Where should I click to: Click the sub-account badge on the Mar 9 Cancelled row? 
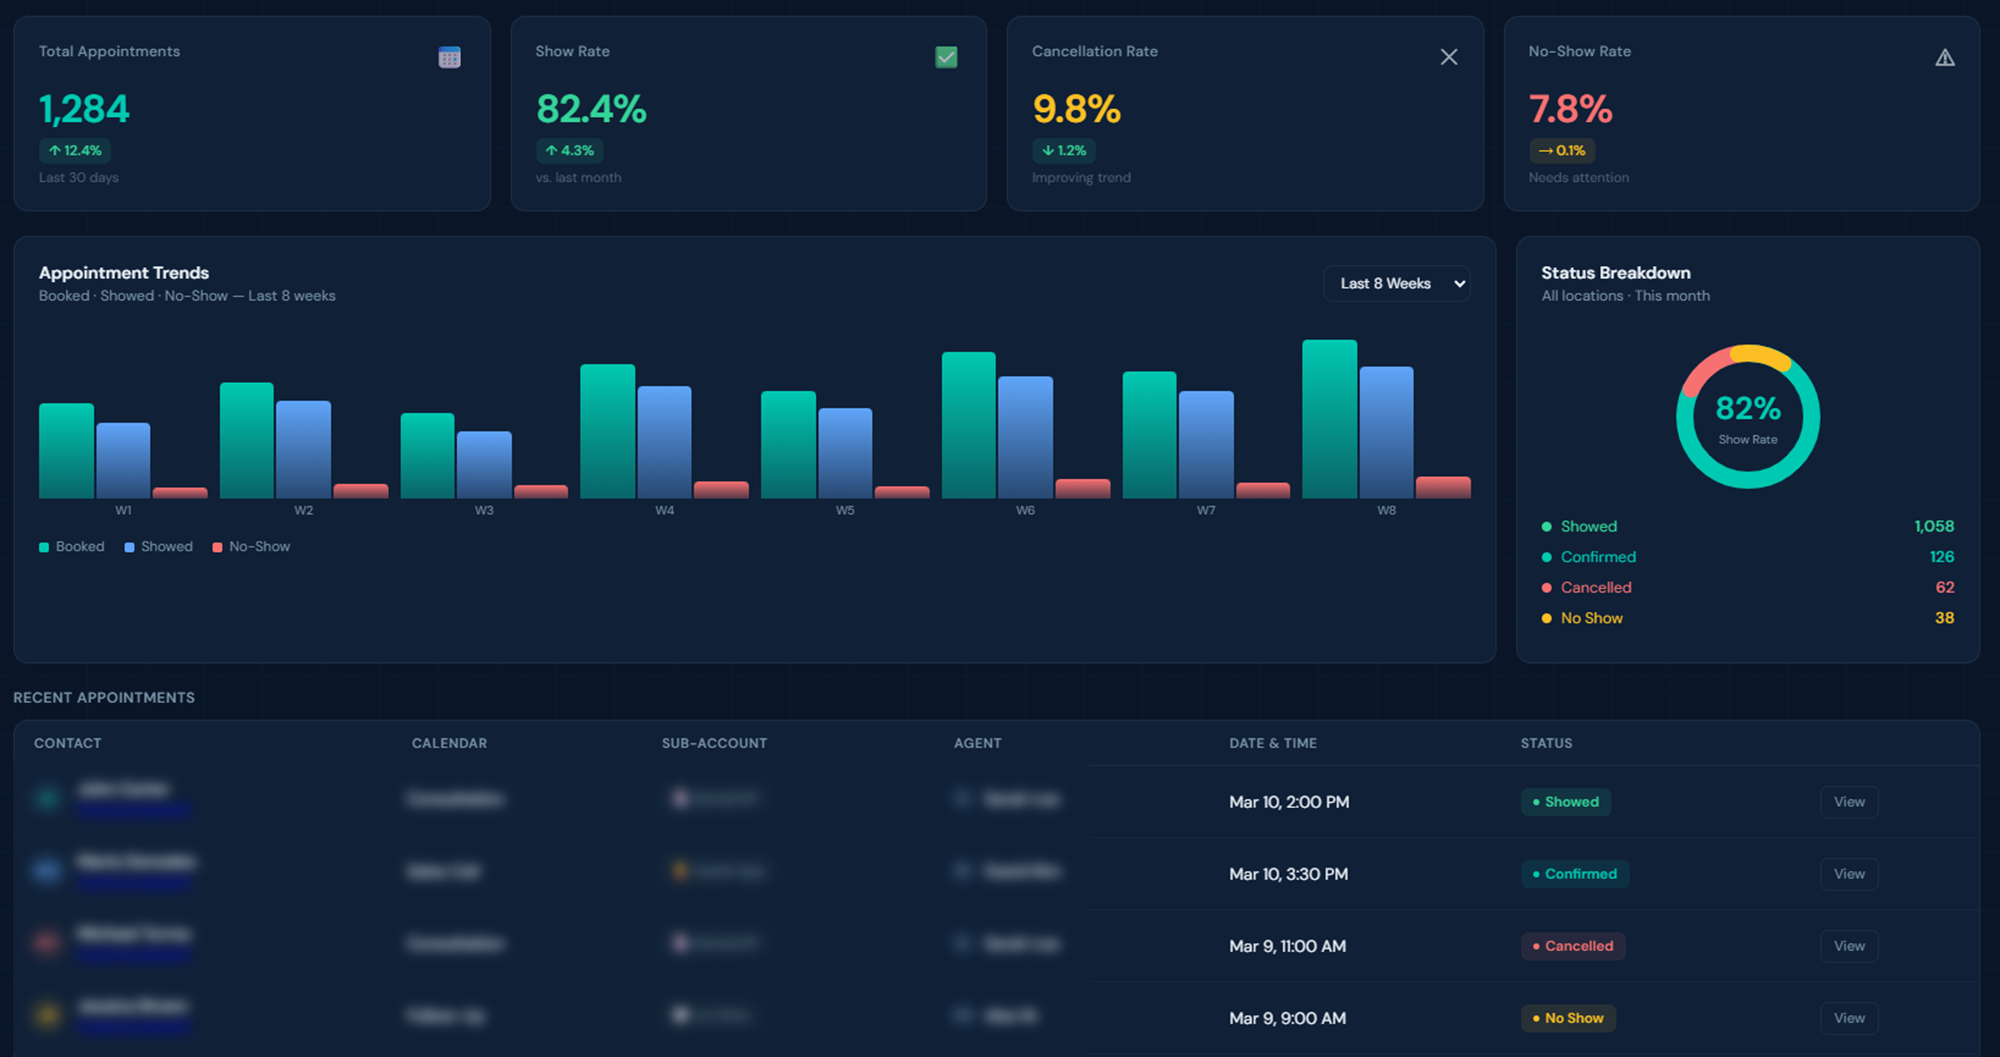714,944
